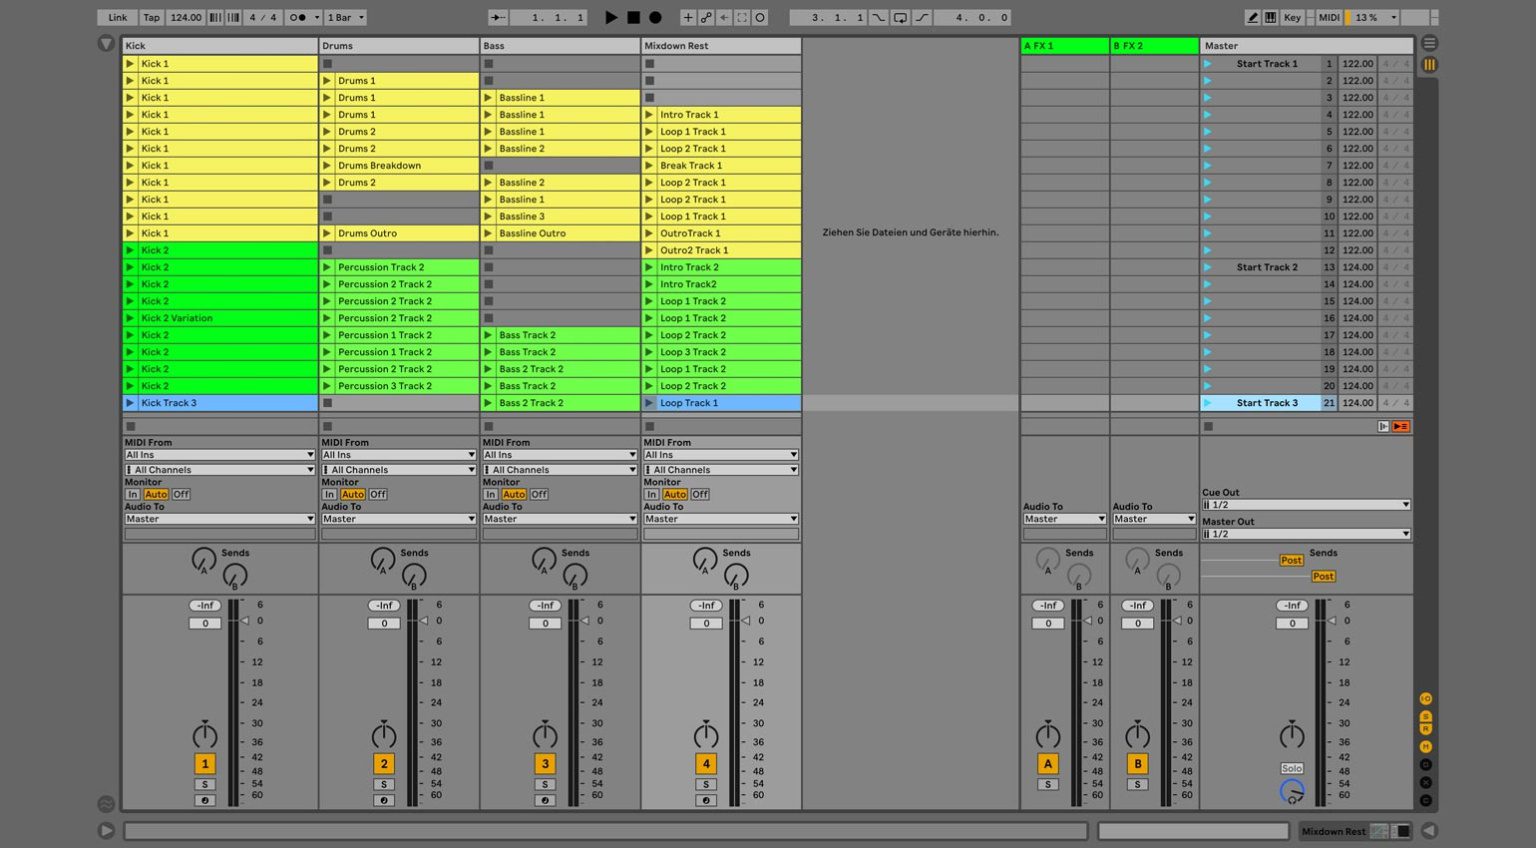Click the Phase Nudge Down bars icon

pyautogui.click(x=216, y=17)
